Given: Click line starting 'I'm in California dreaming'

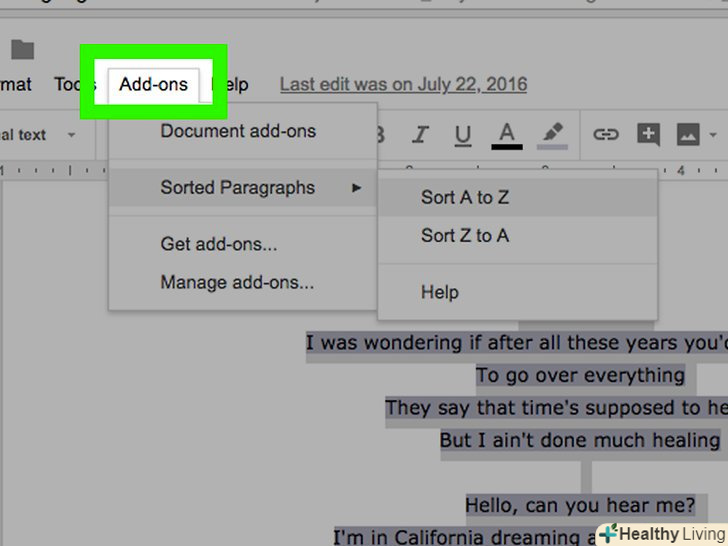Looking at the screenshot, I should (464, 536).
